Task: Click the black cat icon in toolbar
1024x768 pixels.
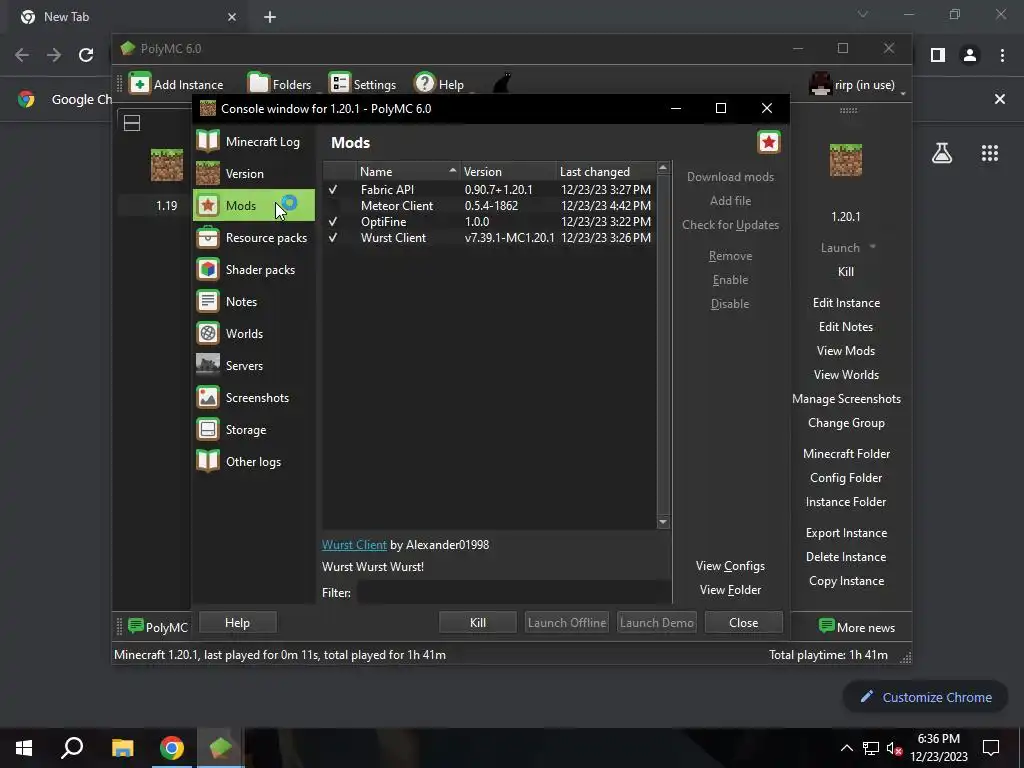Action: pyautogui.click(x=502, y=84)
